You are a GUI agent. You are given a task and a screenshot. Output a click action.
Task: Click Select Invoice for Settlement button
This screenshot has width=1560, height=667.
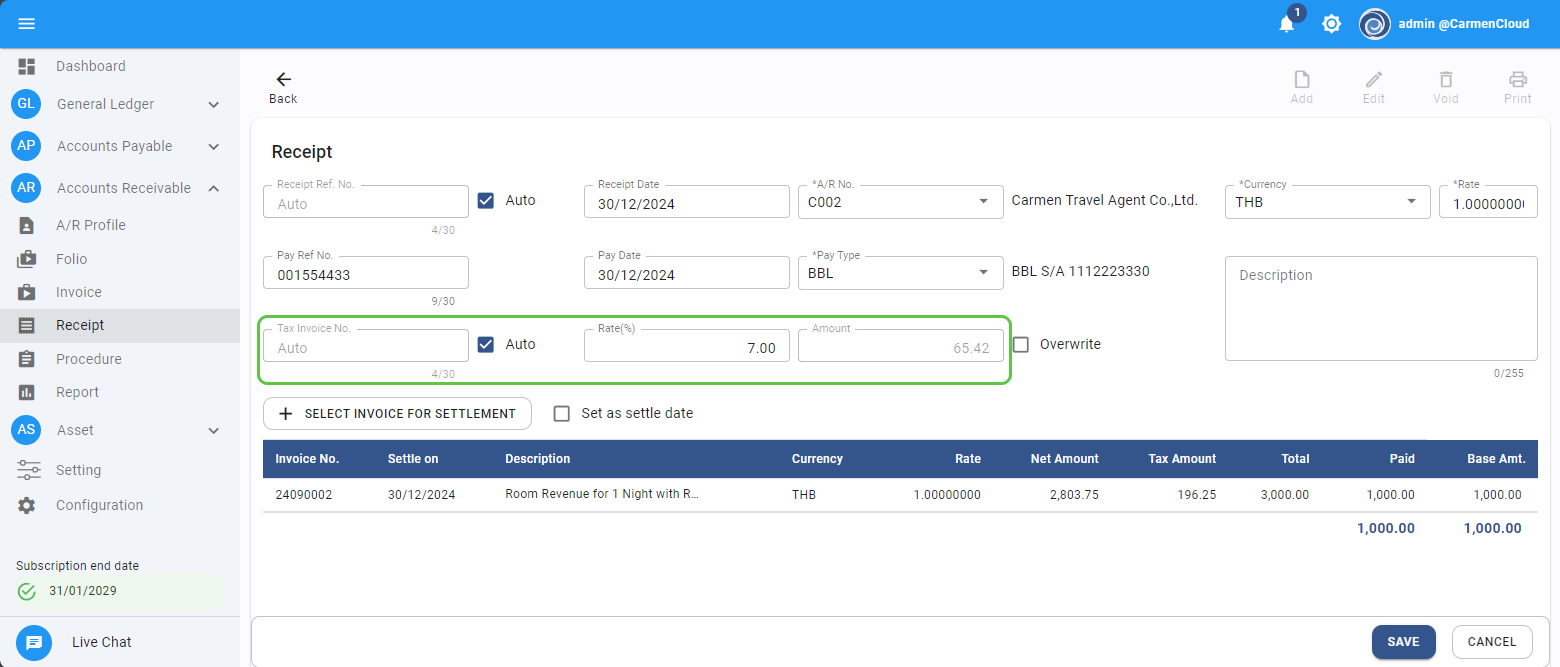pyautogui.click(x=397, y=413)
